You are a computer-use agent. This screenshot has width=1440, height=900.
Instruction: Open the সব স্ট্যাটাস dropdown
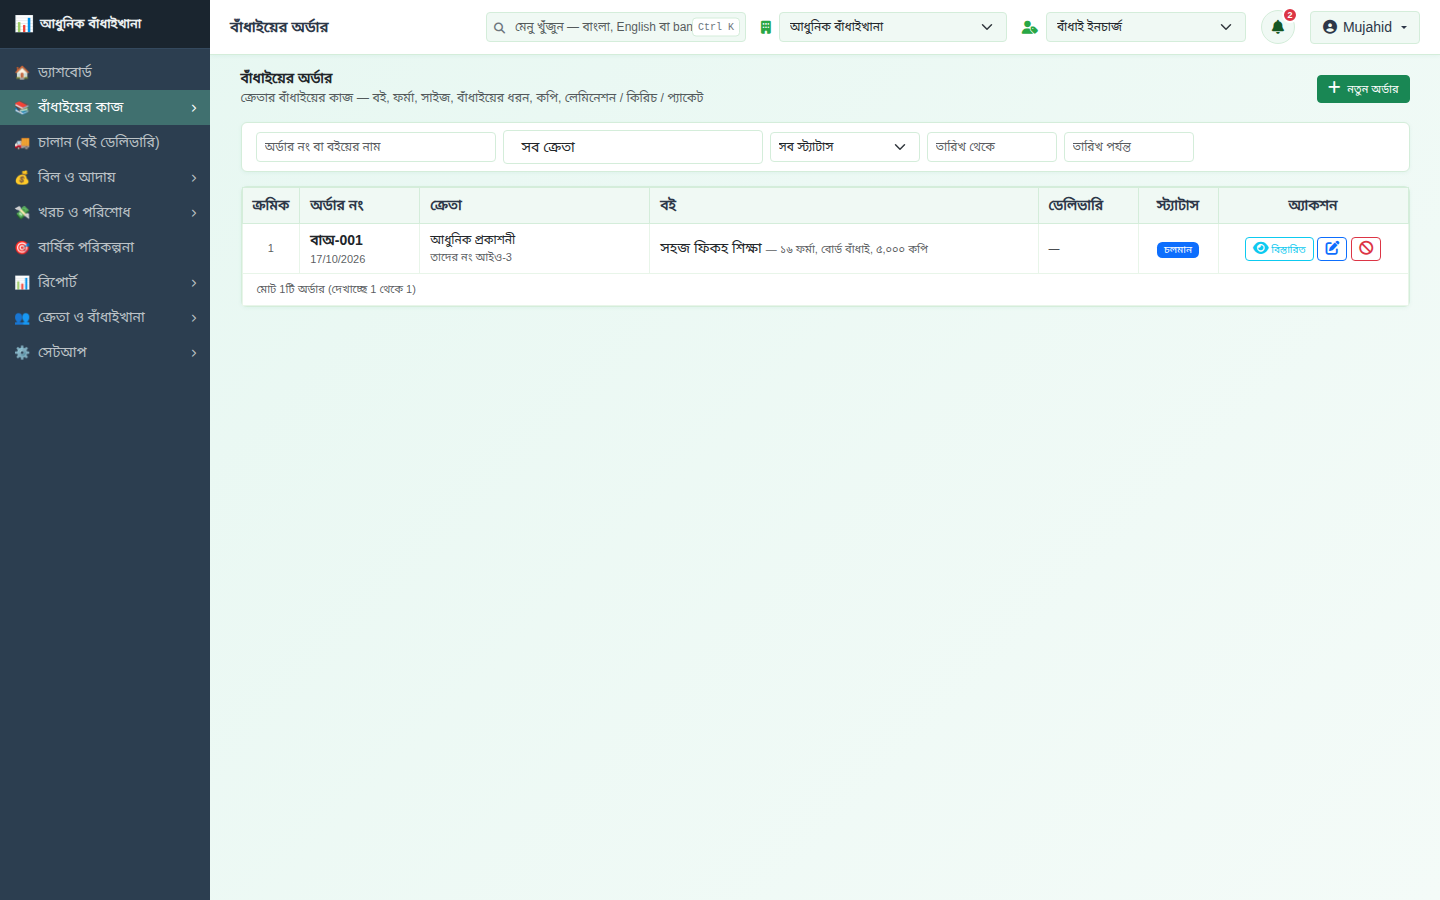click(x=844, y=147)
